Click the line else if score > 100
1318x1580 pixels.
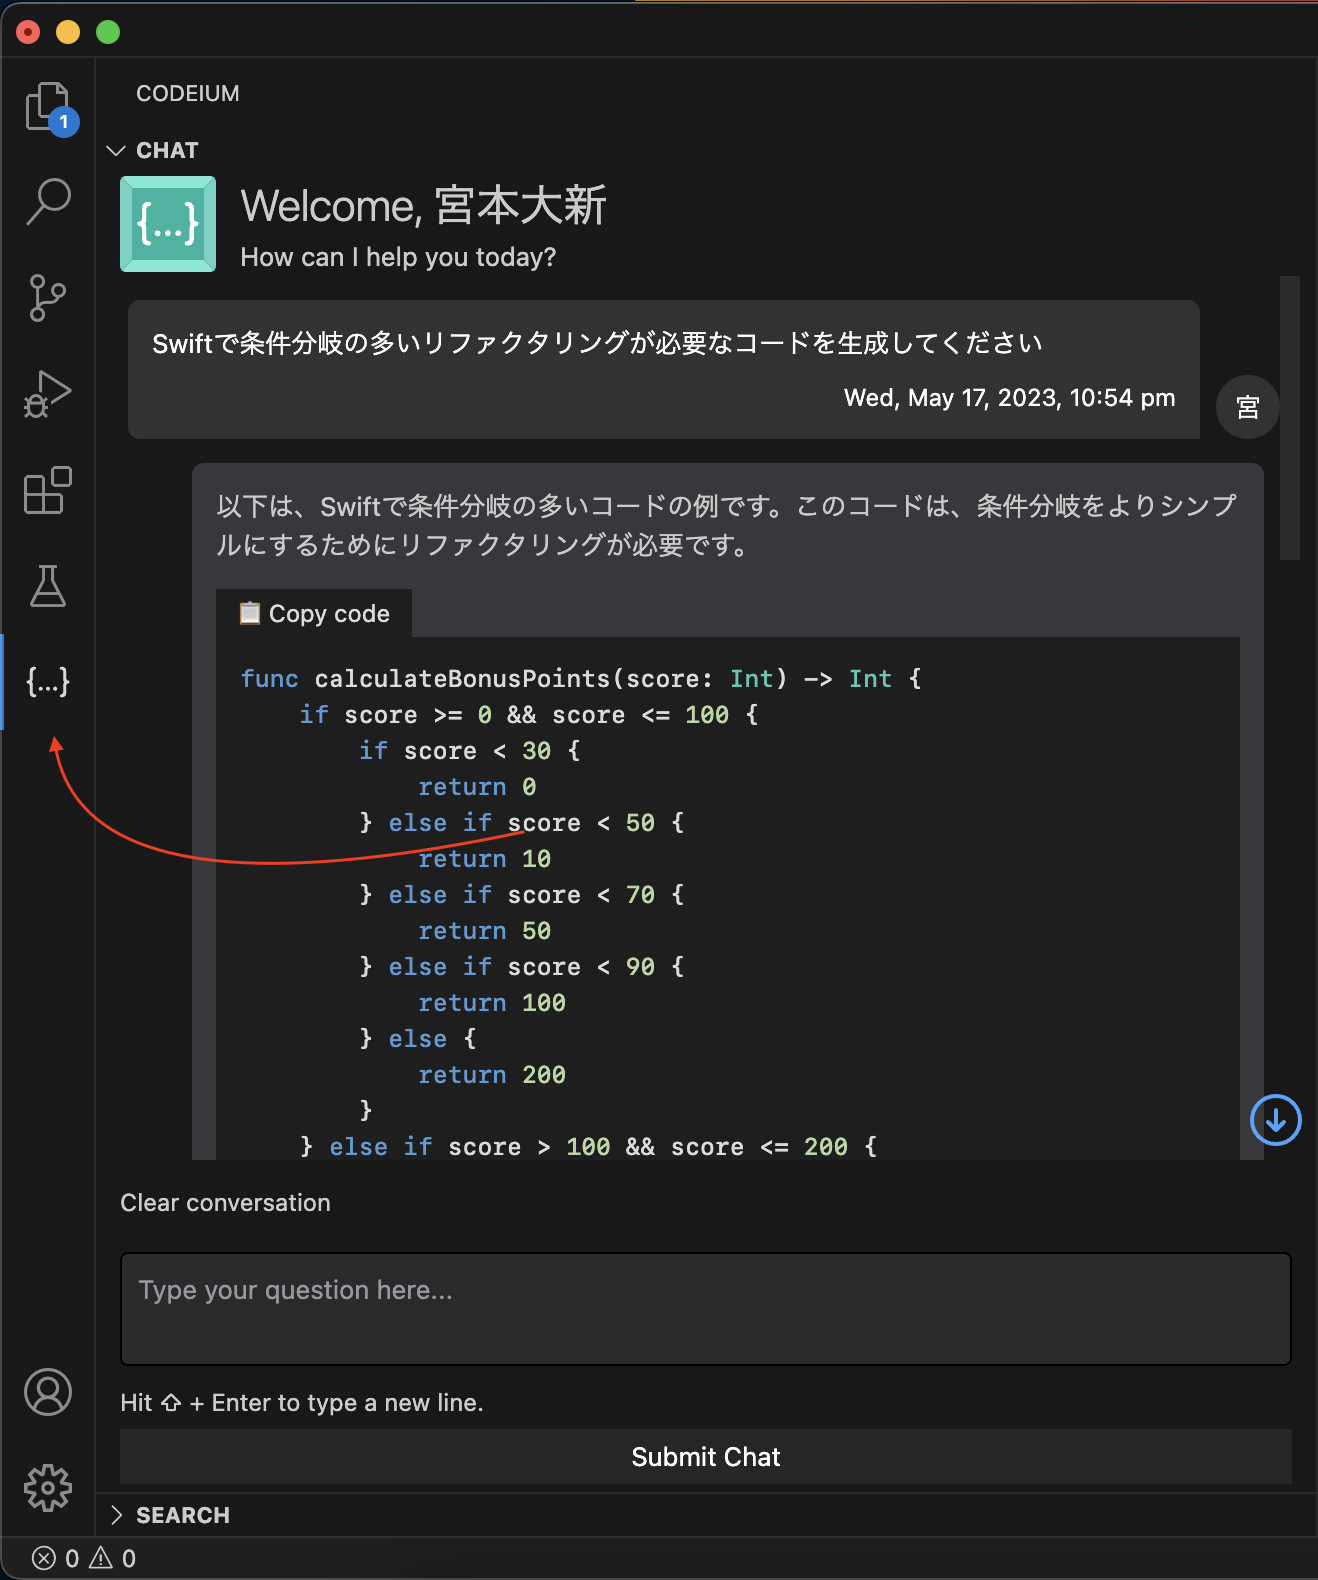click(x=589, y=1147)
